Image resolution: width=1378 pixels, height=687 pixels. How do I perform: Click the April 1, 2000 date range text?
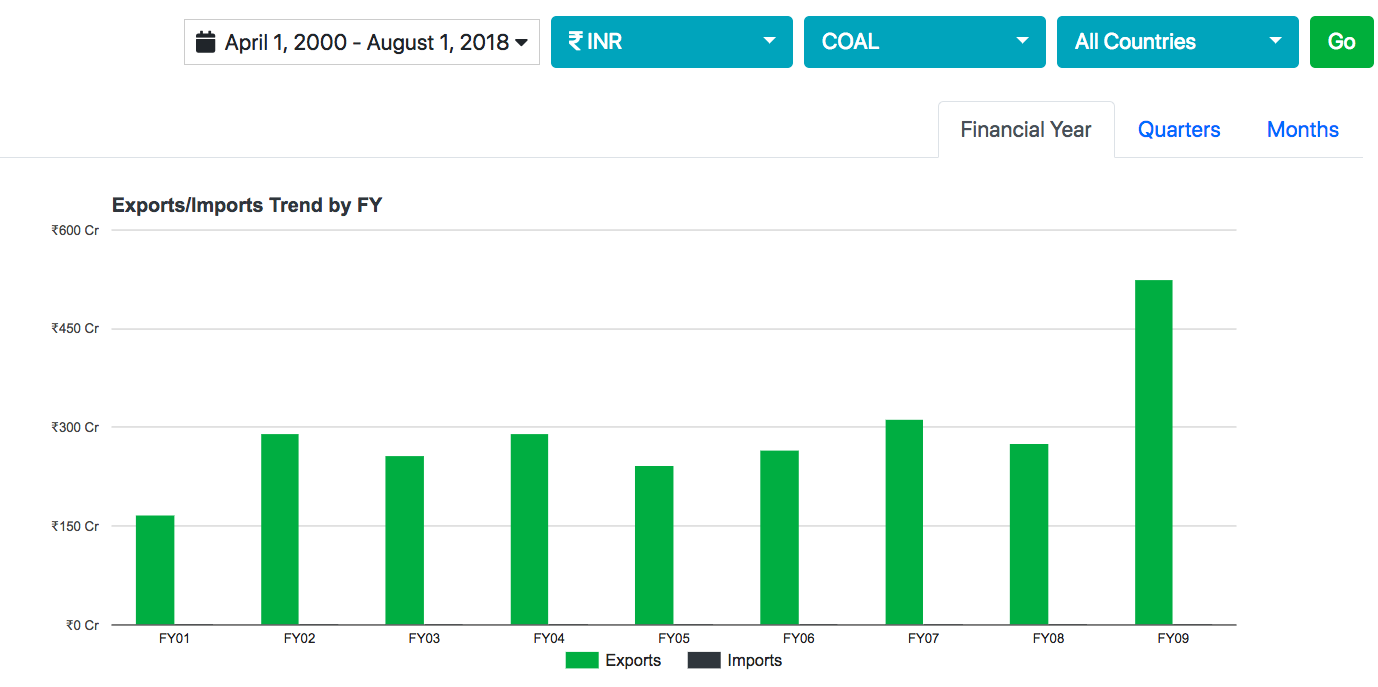[366, 42]
